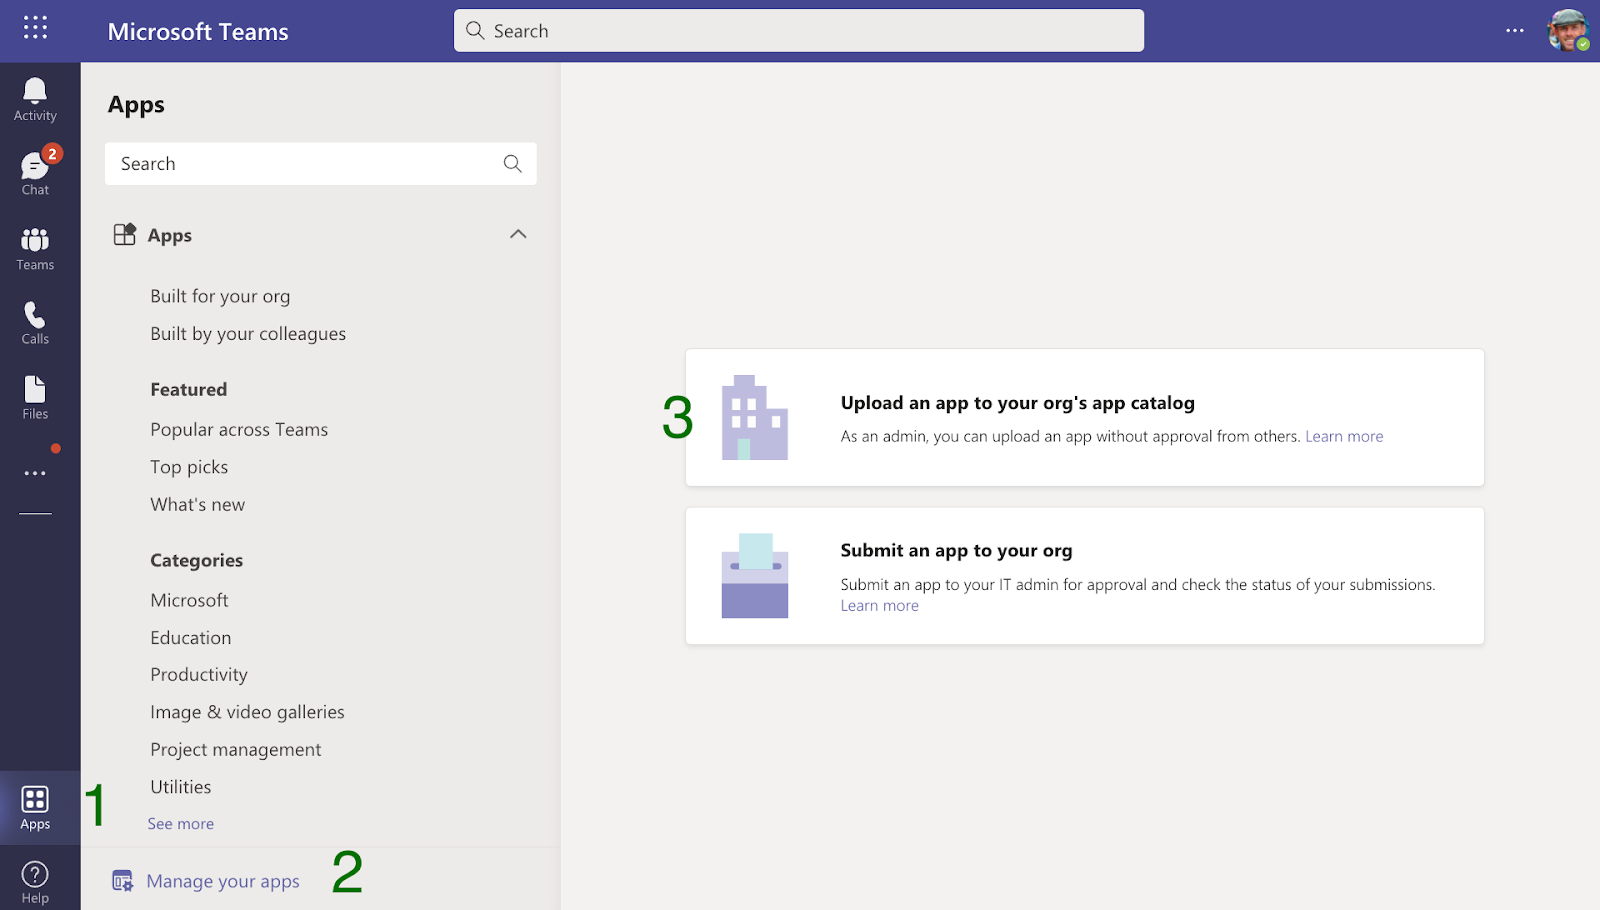Select the Utilities category
1600x910 pixels.
(x=181, y=787)
